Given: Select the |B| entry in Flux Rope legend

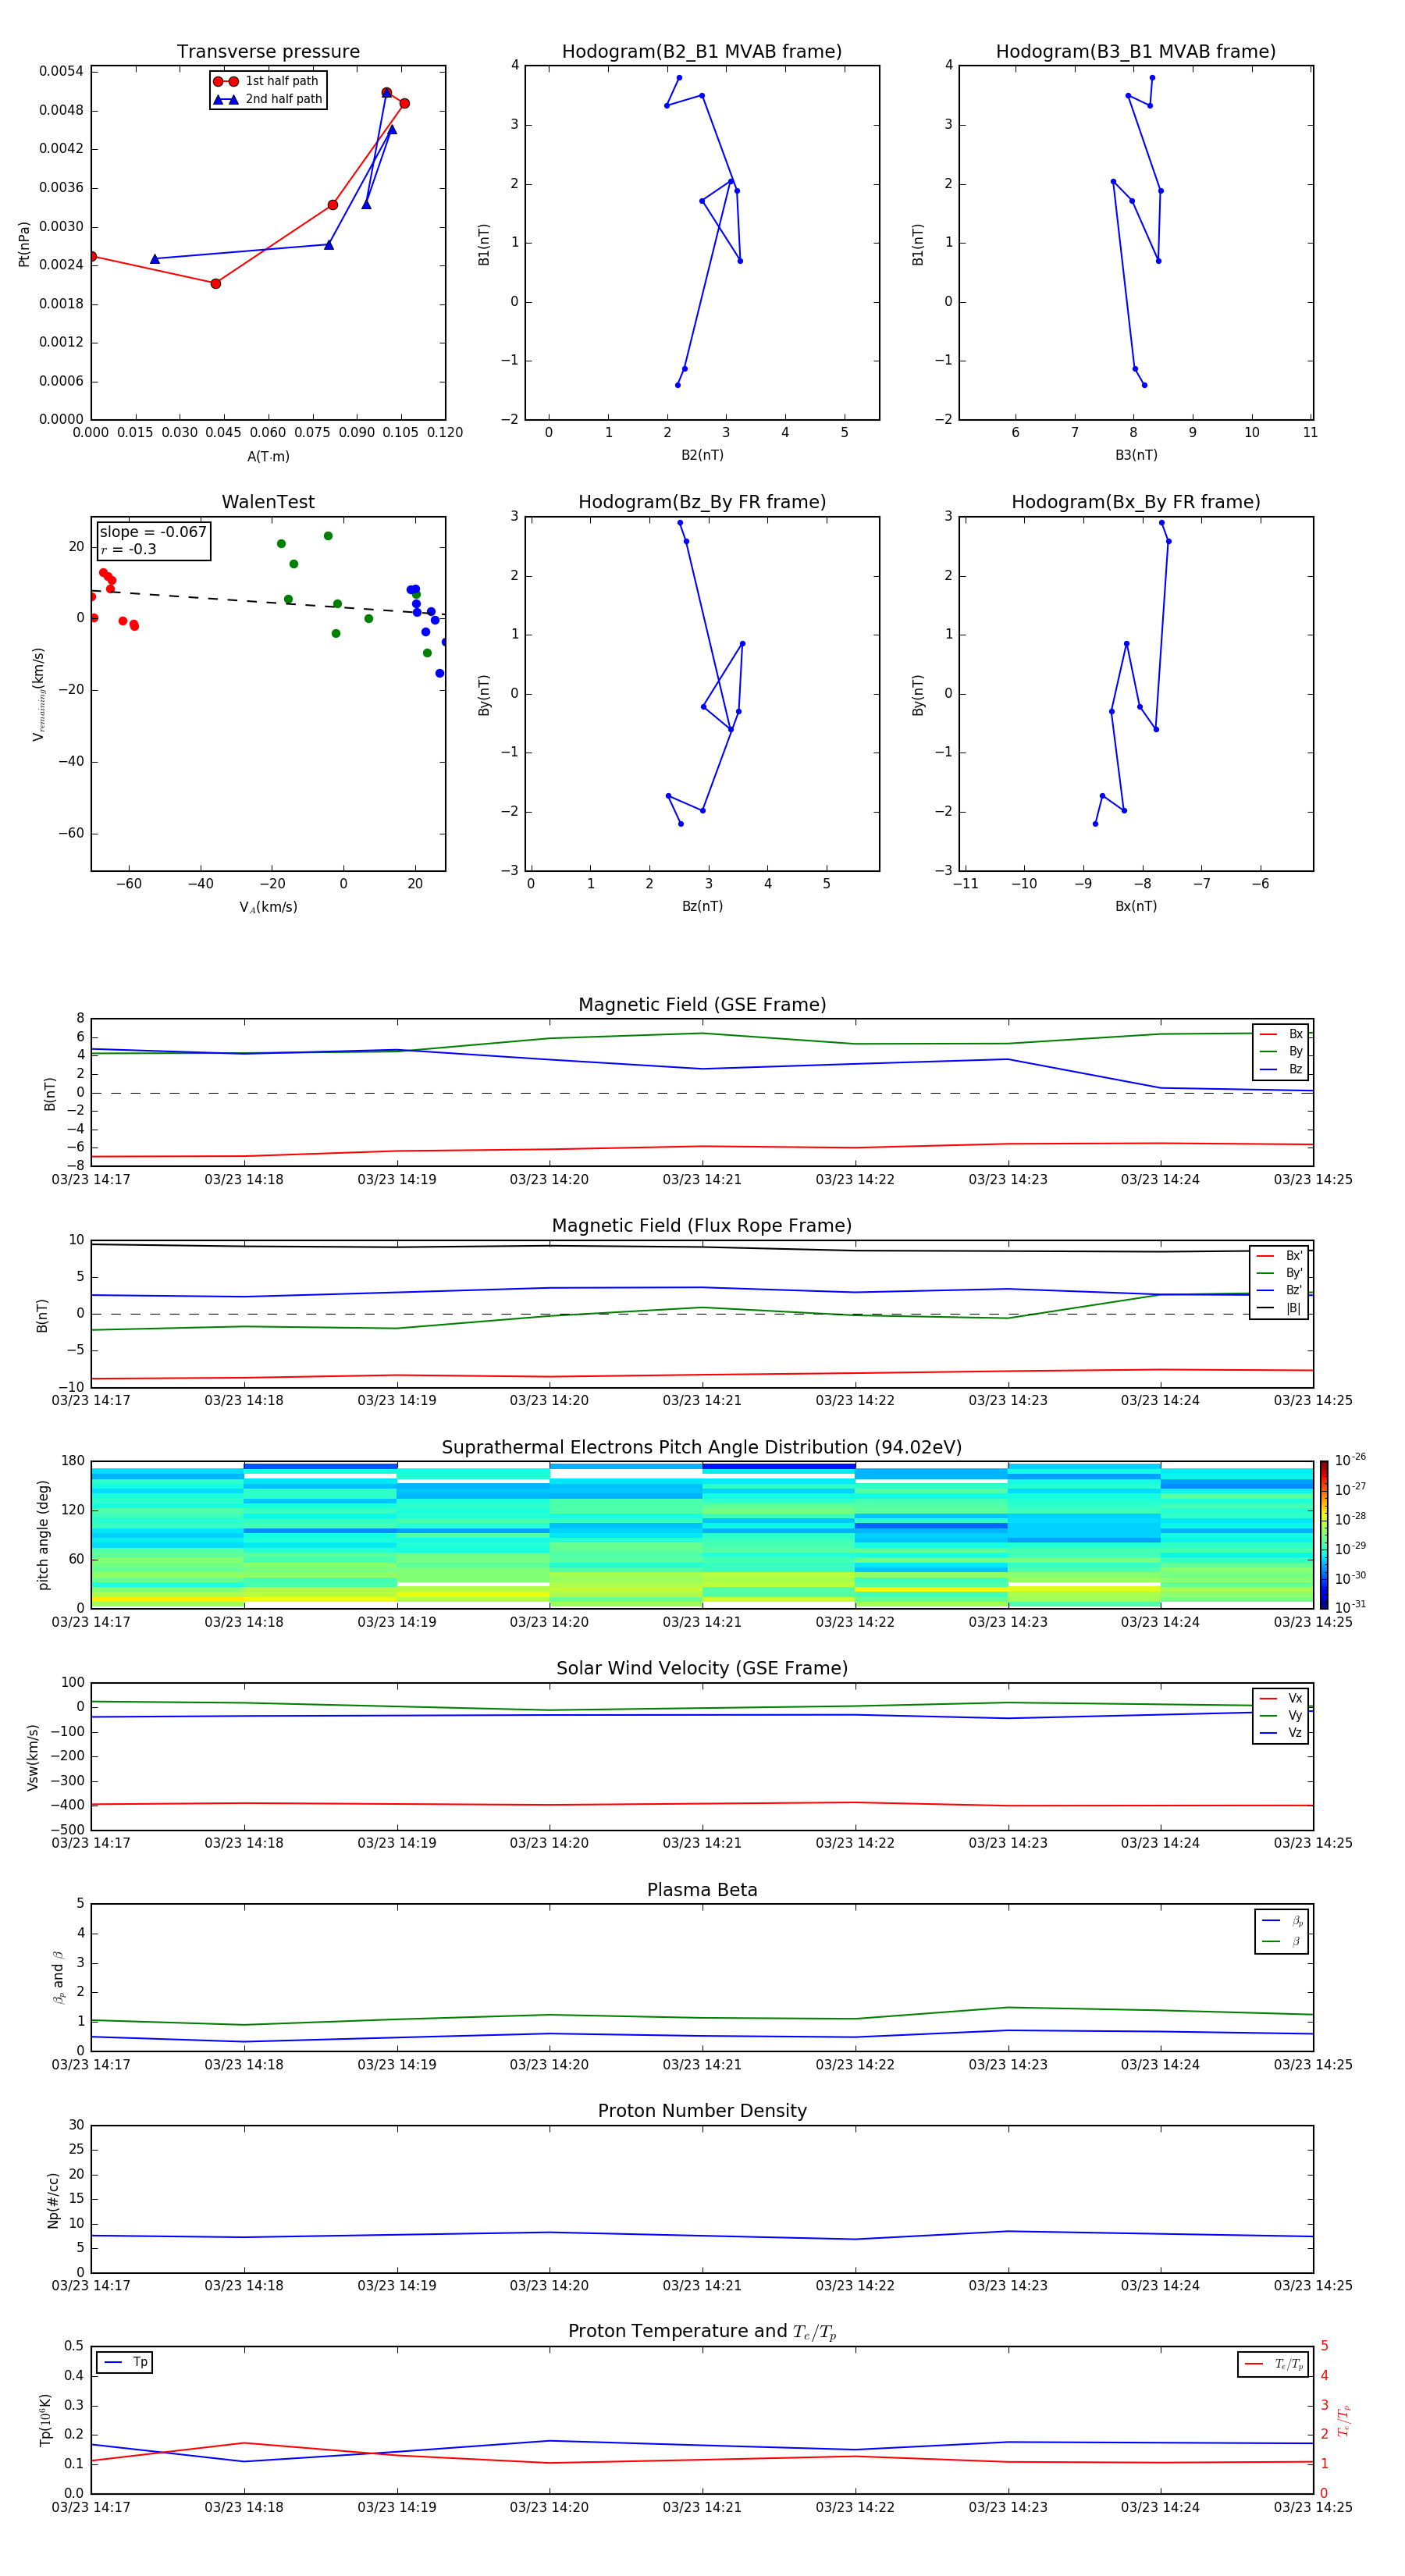Looking at the screenshot, I should (1280, 1308).
